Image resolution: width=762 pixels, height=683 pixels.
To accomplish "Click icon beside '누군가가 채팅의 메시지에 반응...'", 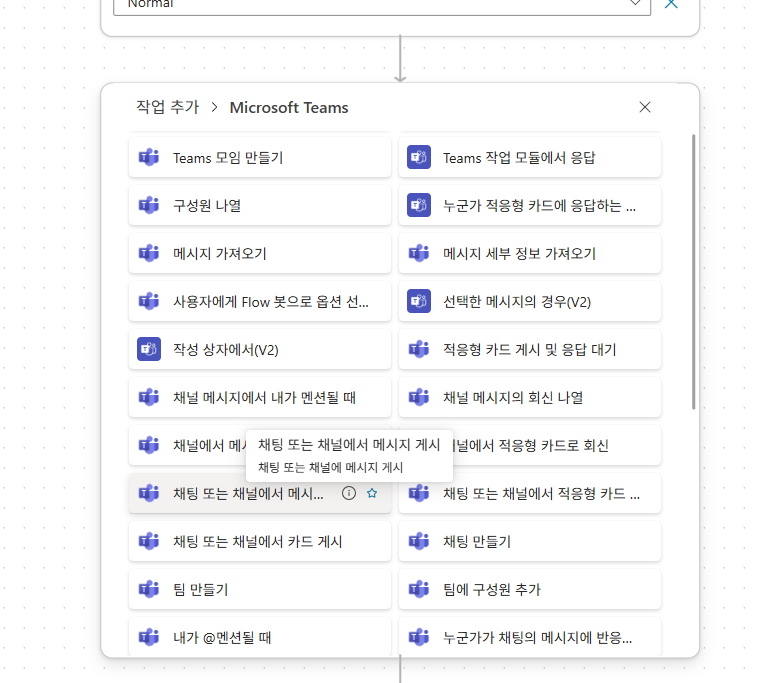I will pyautogui.click(x=419, y=637).
